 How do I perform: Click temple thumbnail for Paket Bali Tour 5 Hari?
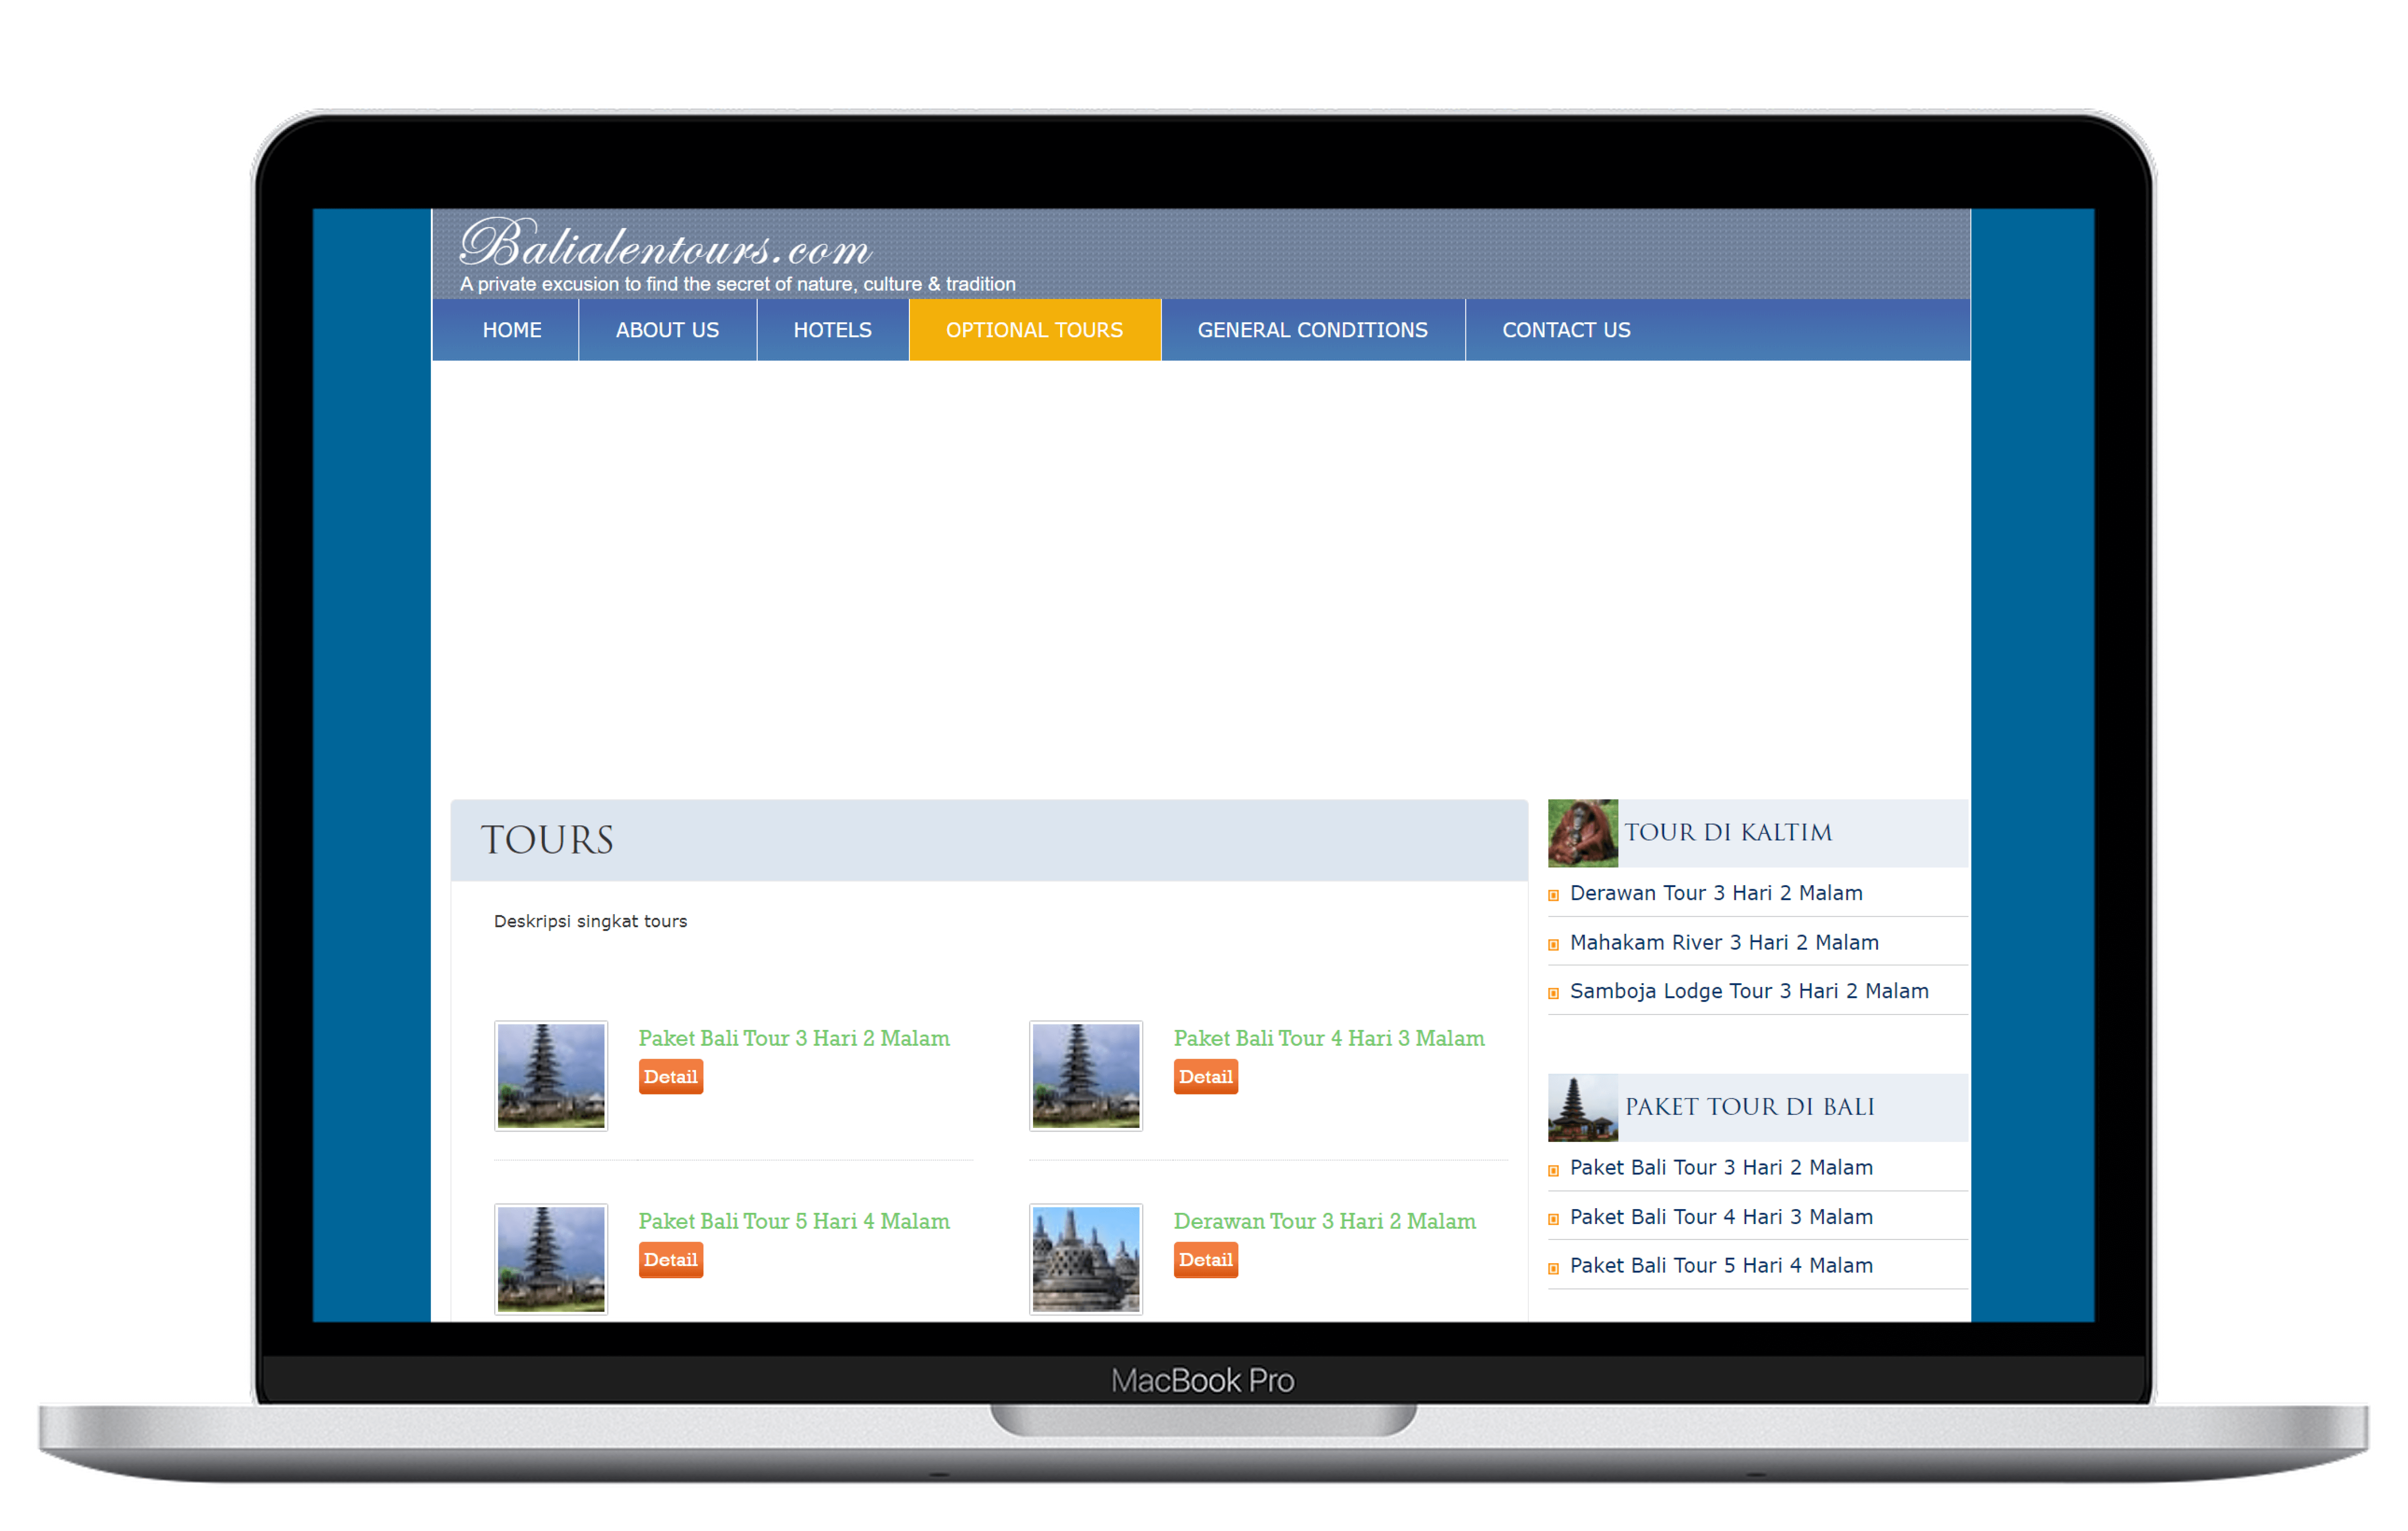[x=551, y=1259]
